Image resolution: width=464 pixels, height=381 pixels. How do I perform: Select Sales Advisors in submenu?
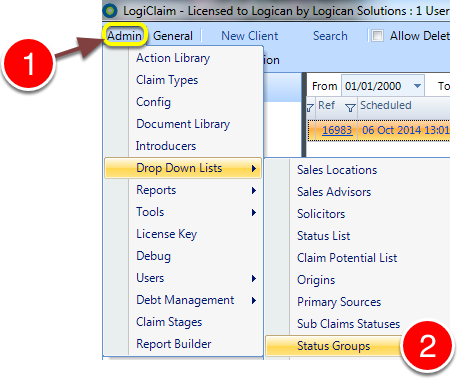[358, 192]
